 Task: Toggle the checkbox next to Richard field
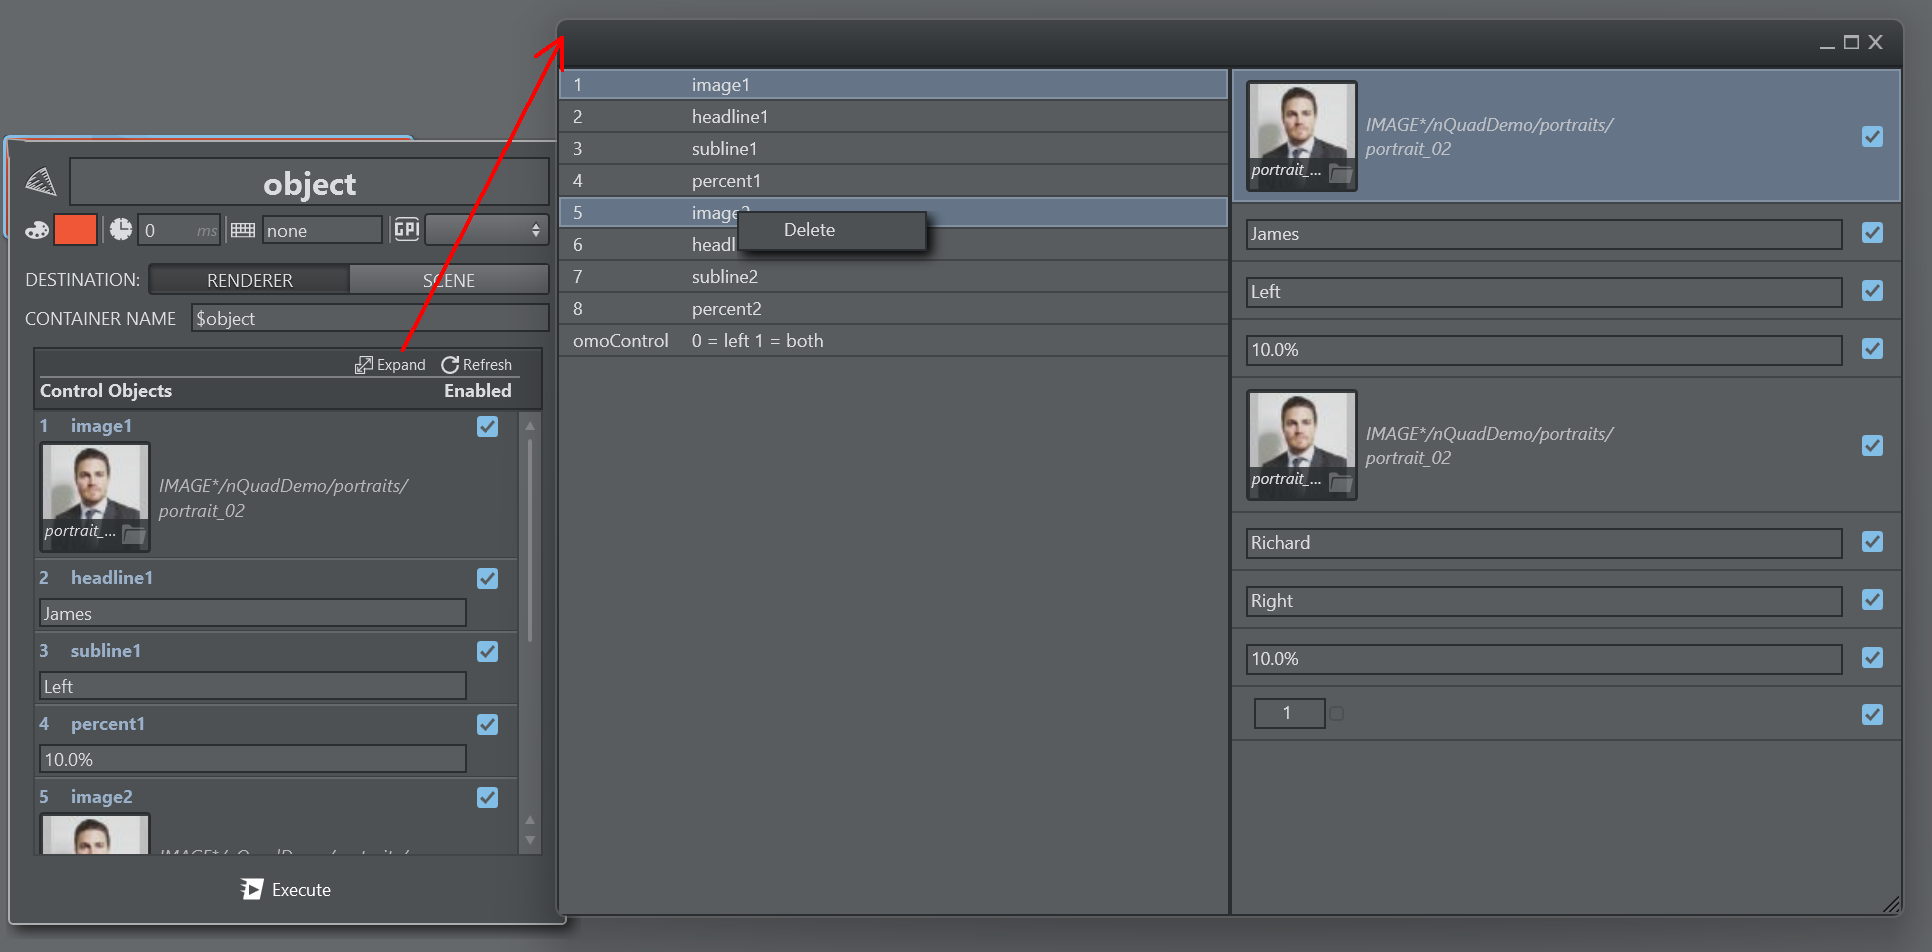click(1872, 542)
